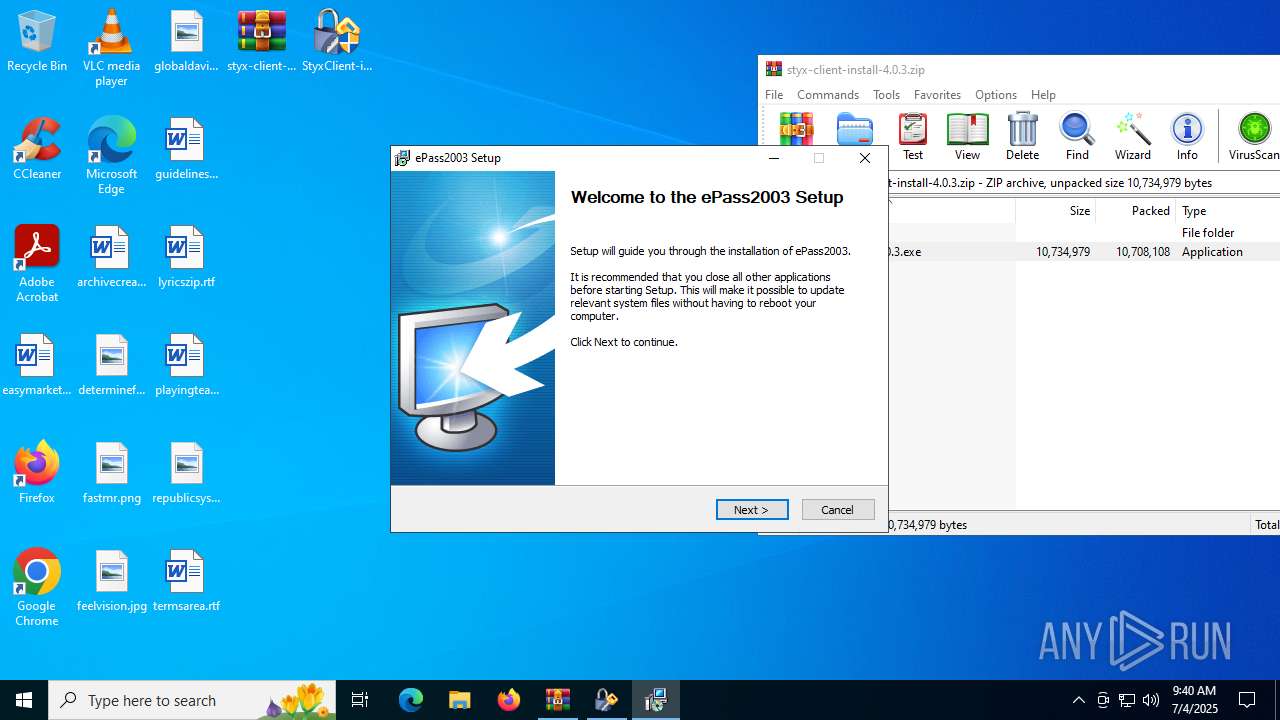Viewport: 1280px width, 720px height.
Task: Select republicsys... image file on desktop
Action: [x=186, y=474]
